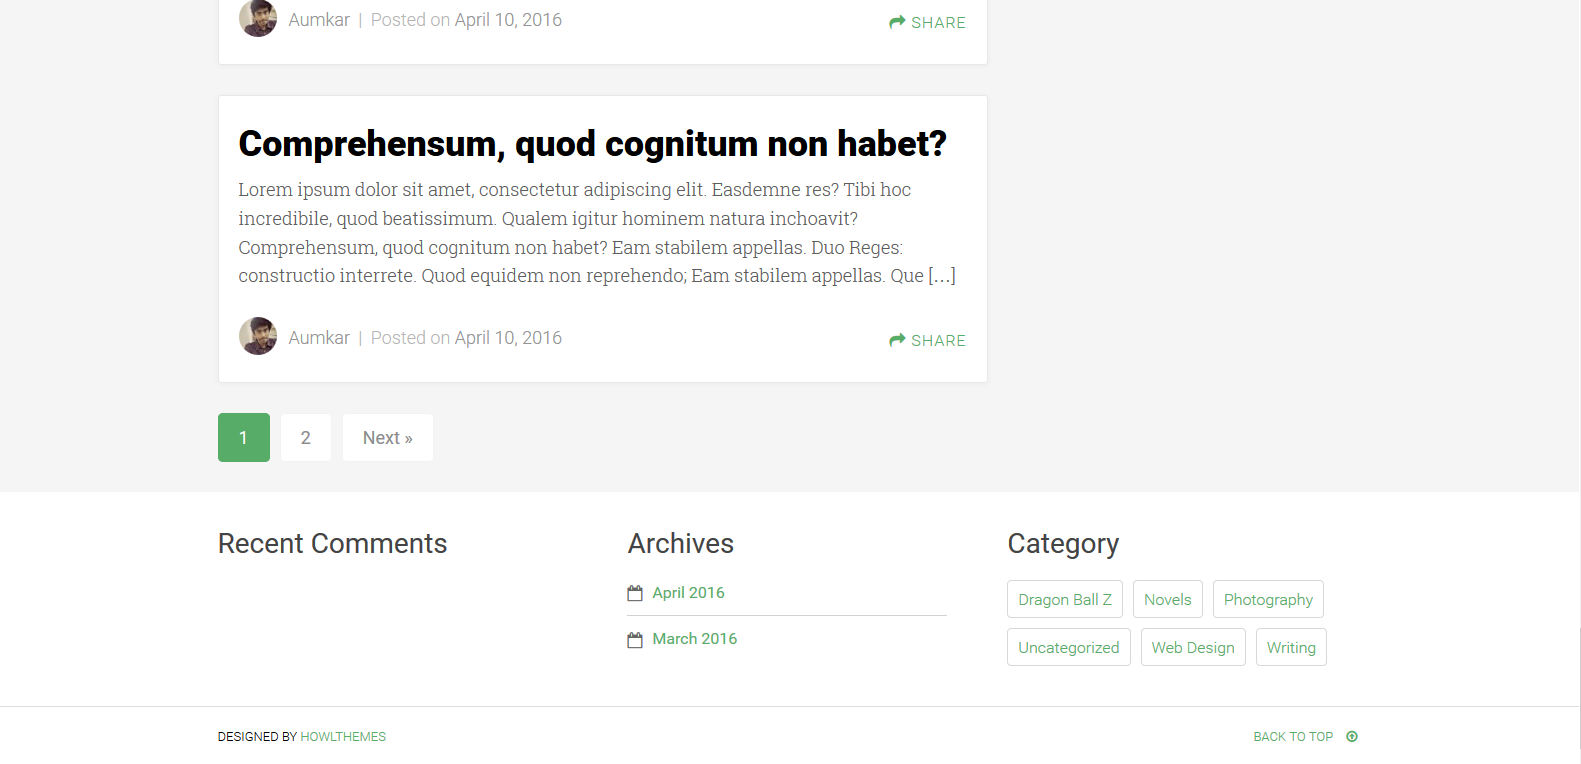Go to page 2 of posts
This screenshot has height=764, width=1581.
coord(306,438)
